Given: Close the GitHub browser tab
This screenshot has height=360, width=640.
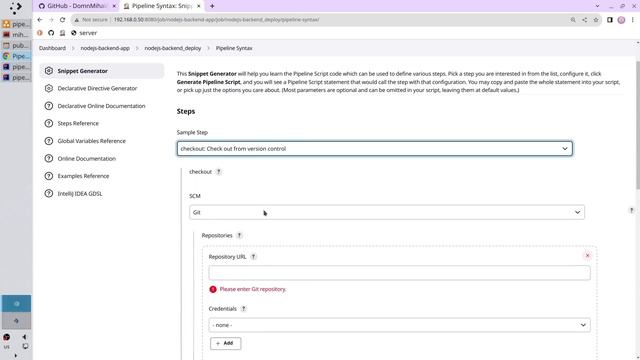Looking at the screenshot, I should 114,6.
